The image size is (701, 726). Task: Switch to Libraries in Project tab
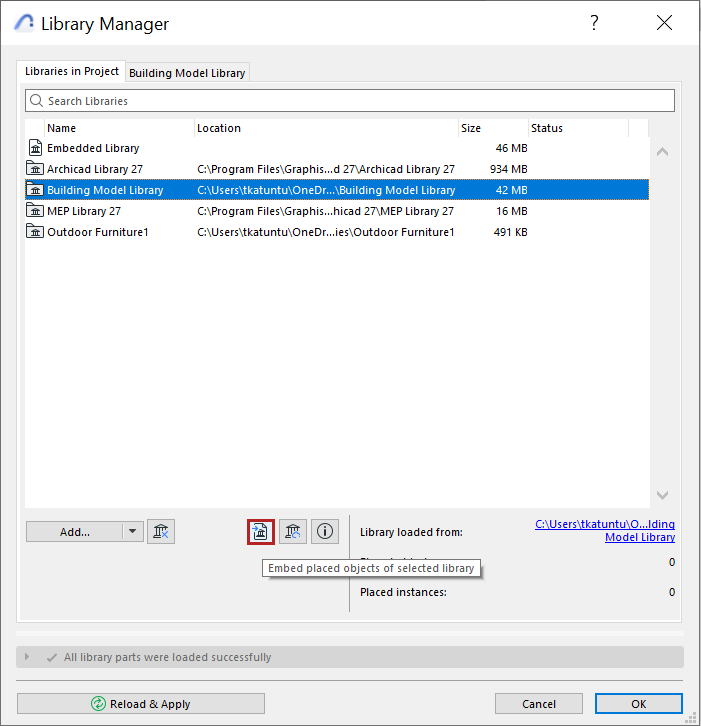click(71, 71)
